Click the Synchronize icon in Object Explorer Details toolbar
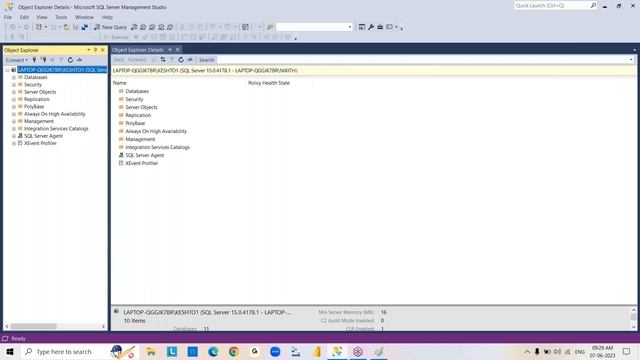 tap(163, 60)
